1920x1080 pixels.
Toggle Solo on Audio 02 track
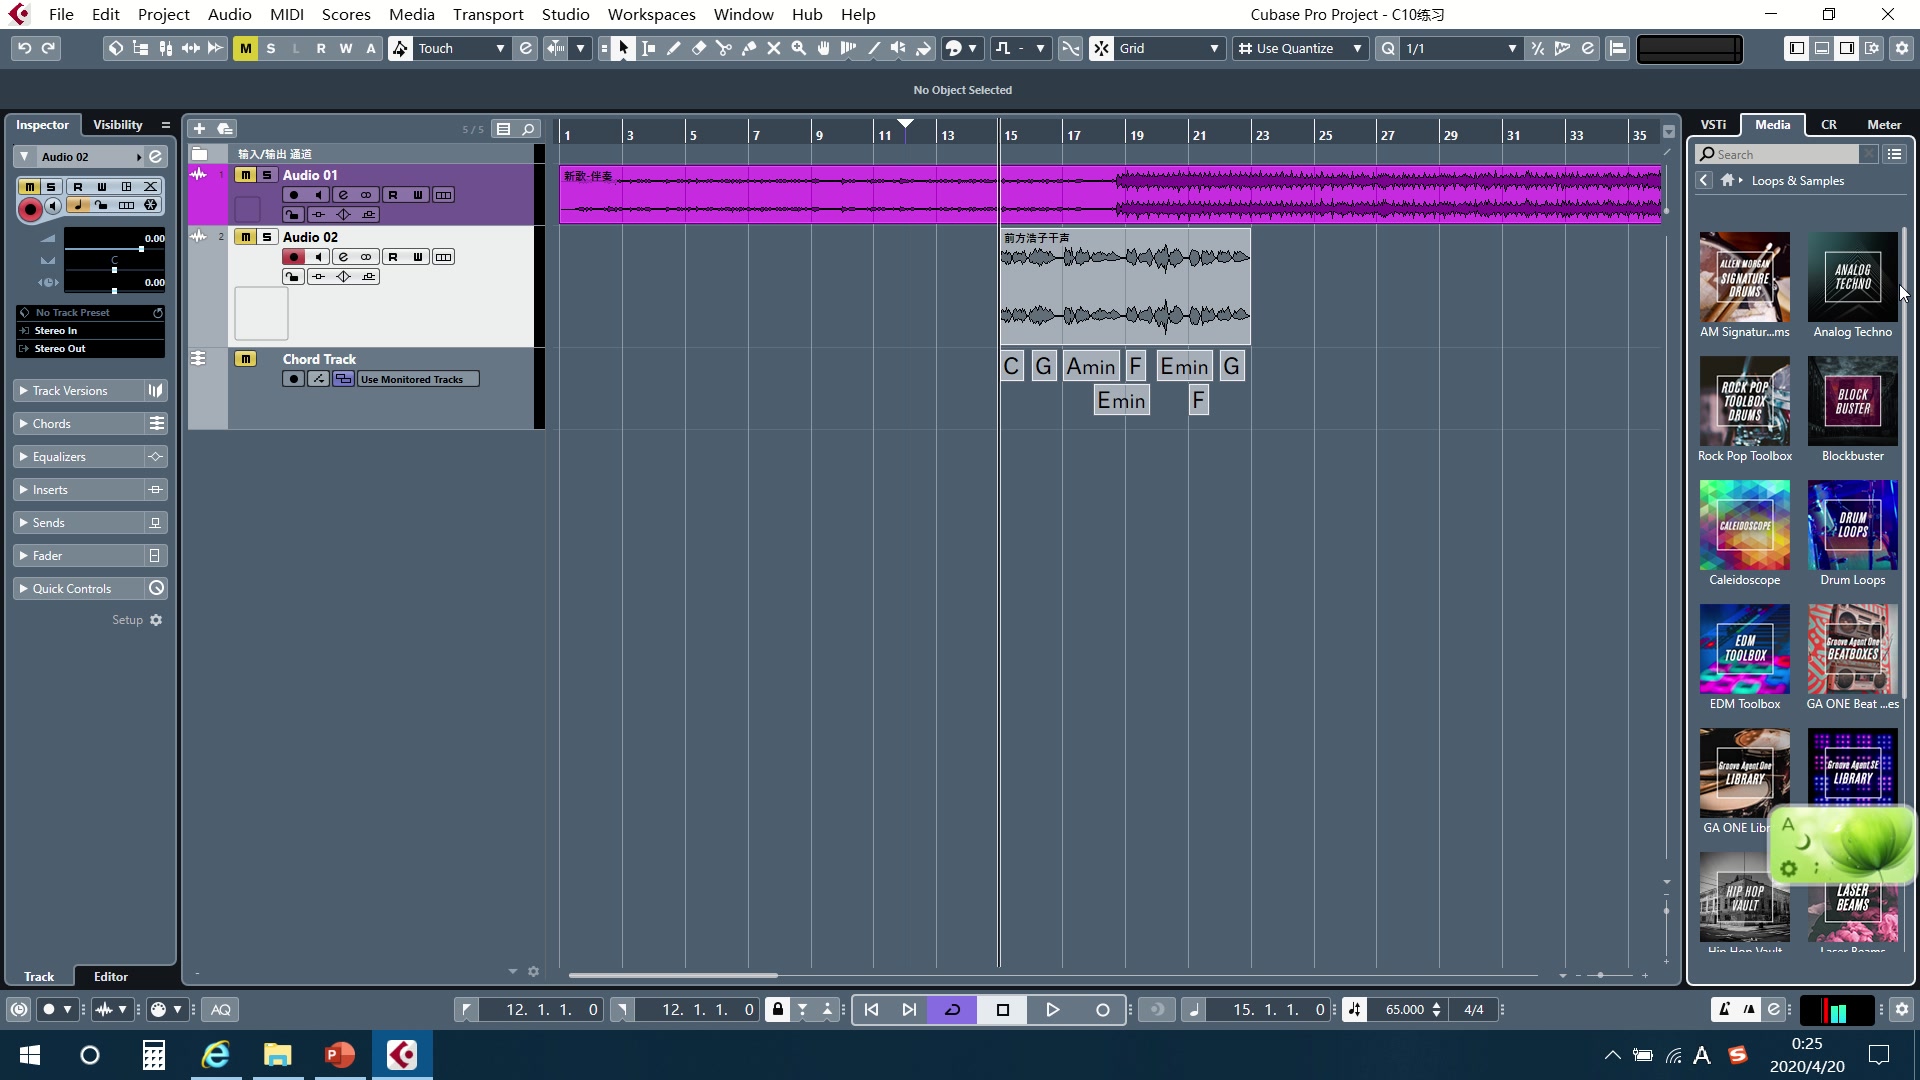click(x=267, y=237)
